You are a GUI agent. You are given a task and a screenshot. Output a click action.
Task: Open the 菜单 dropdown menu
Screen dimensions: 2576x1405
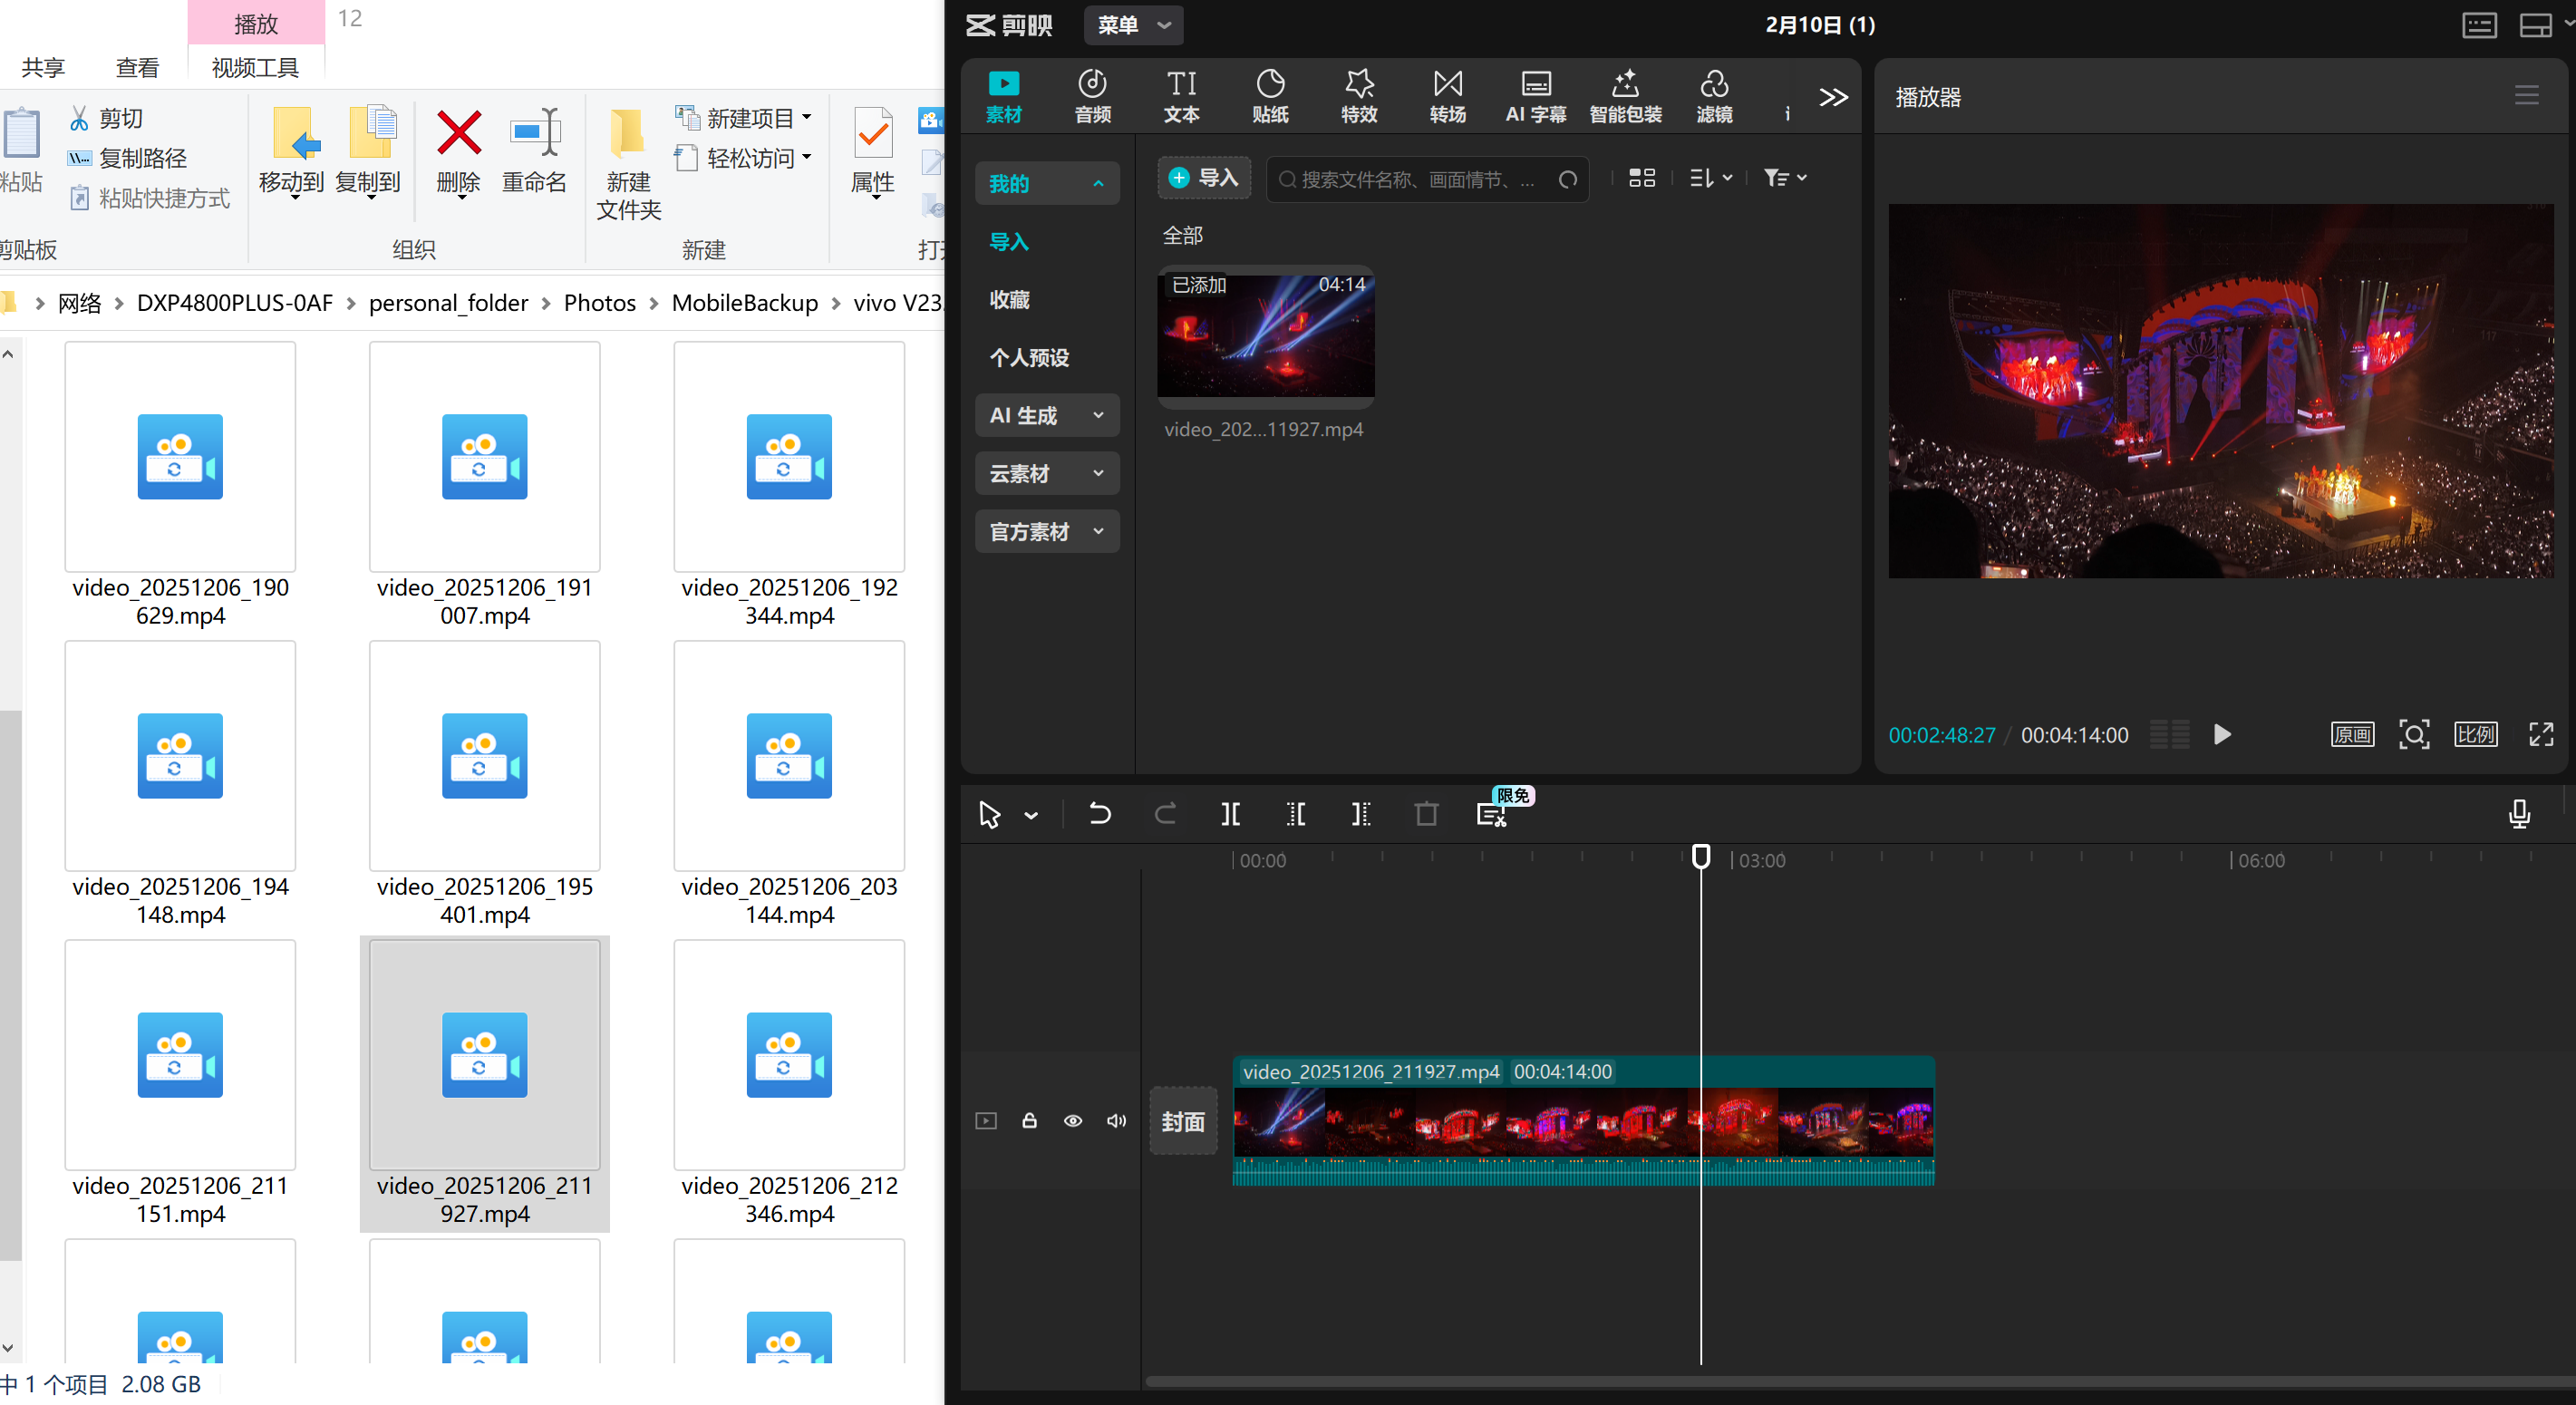1133,25
